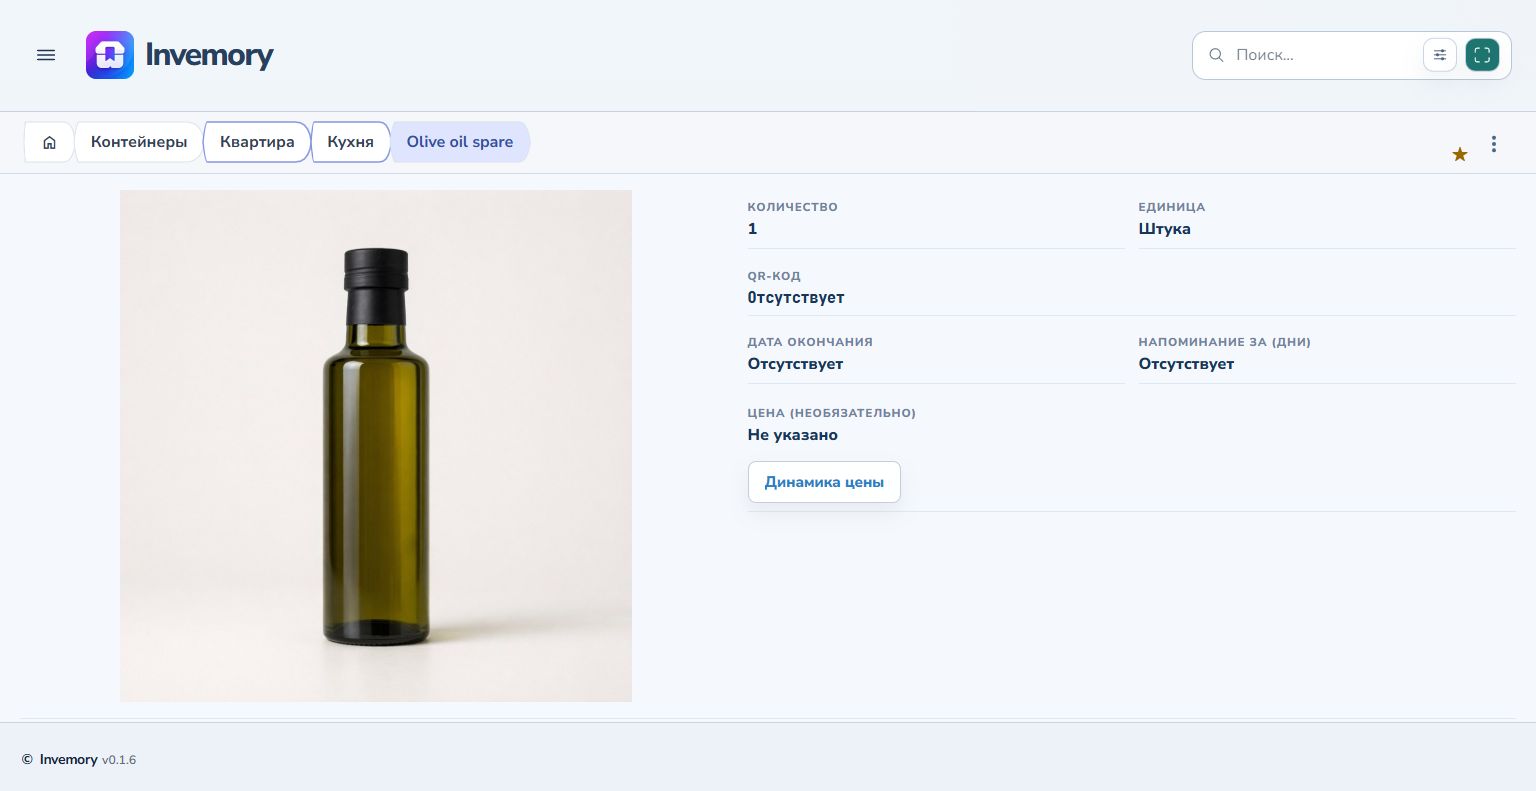The width and height of the screenshot is (1536, 791).
Task: Open the olive oil bottle photo
Action: (376, 446)
